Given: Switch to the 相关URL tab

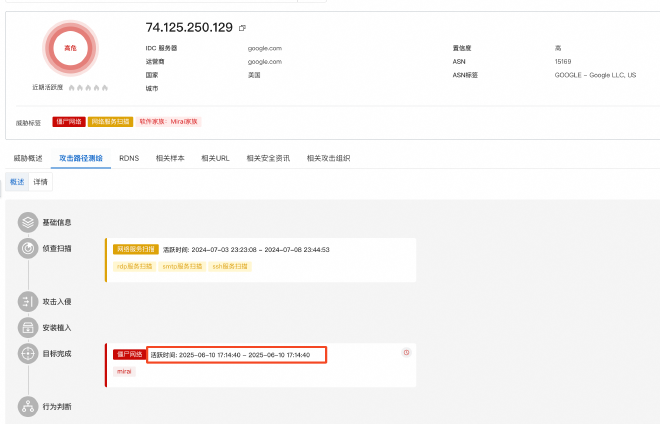Looking at the screenshot, I should tap(216, 158).
